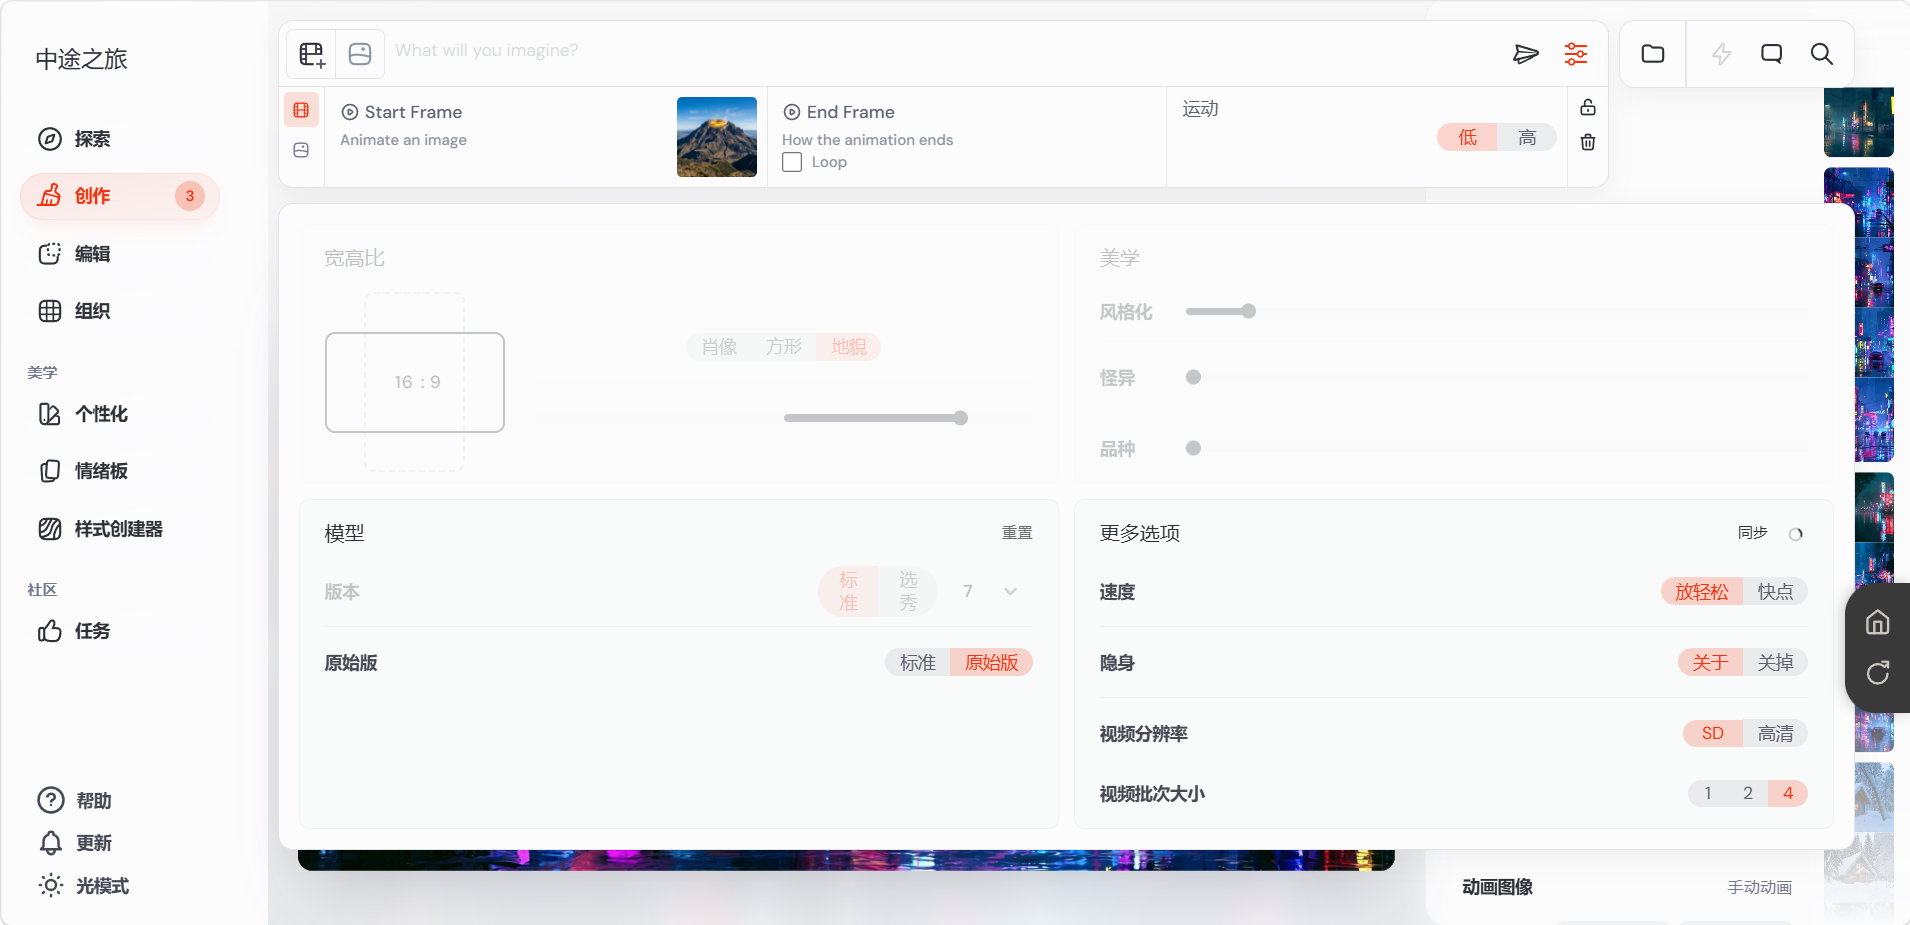Select 选秀 version option
This screenshot has width=1910, height=925.
pyautogui.click(x=908, y=592)
